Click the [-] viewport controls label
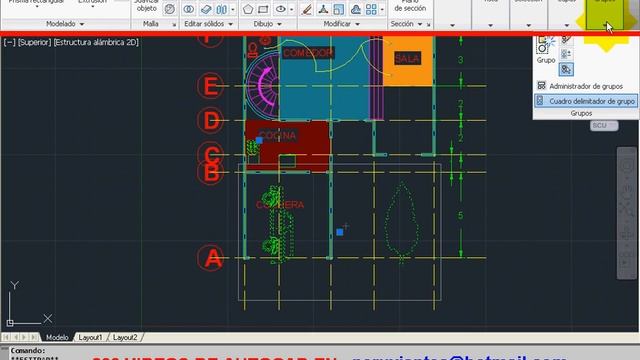Screen dimensions: 640x360 coord(9,42)
